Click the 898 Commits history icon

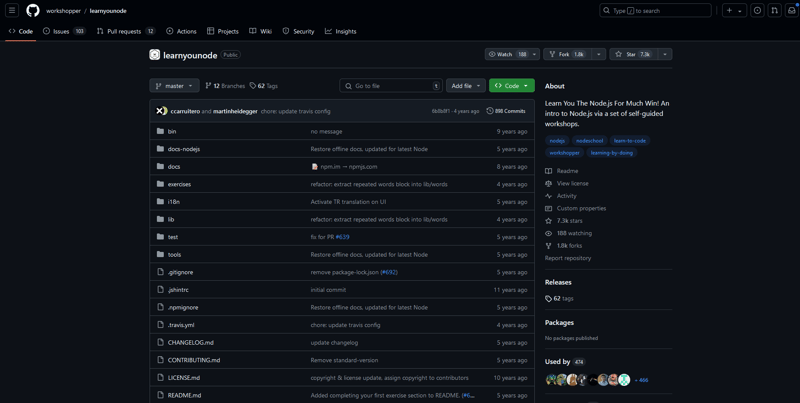click(x=490, y=111)
